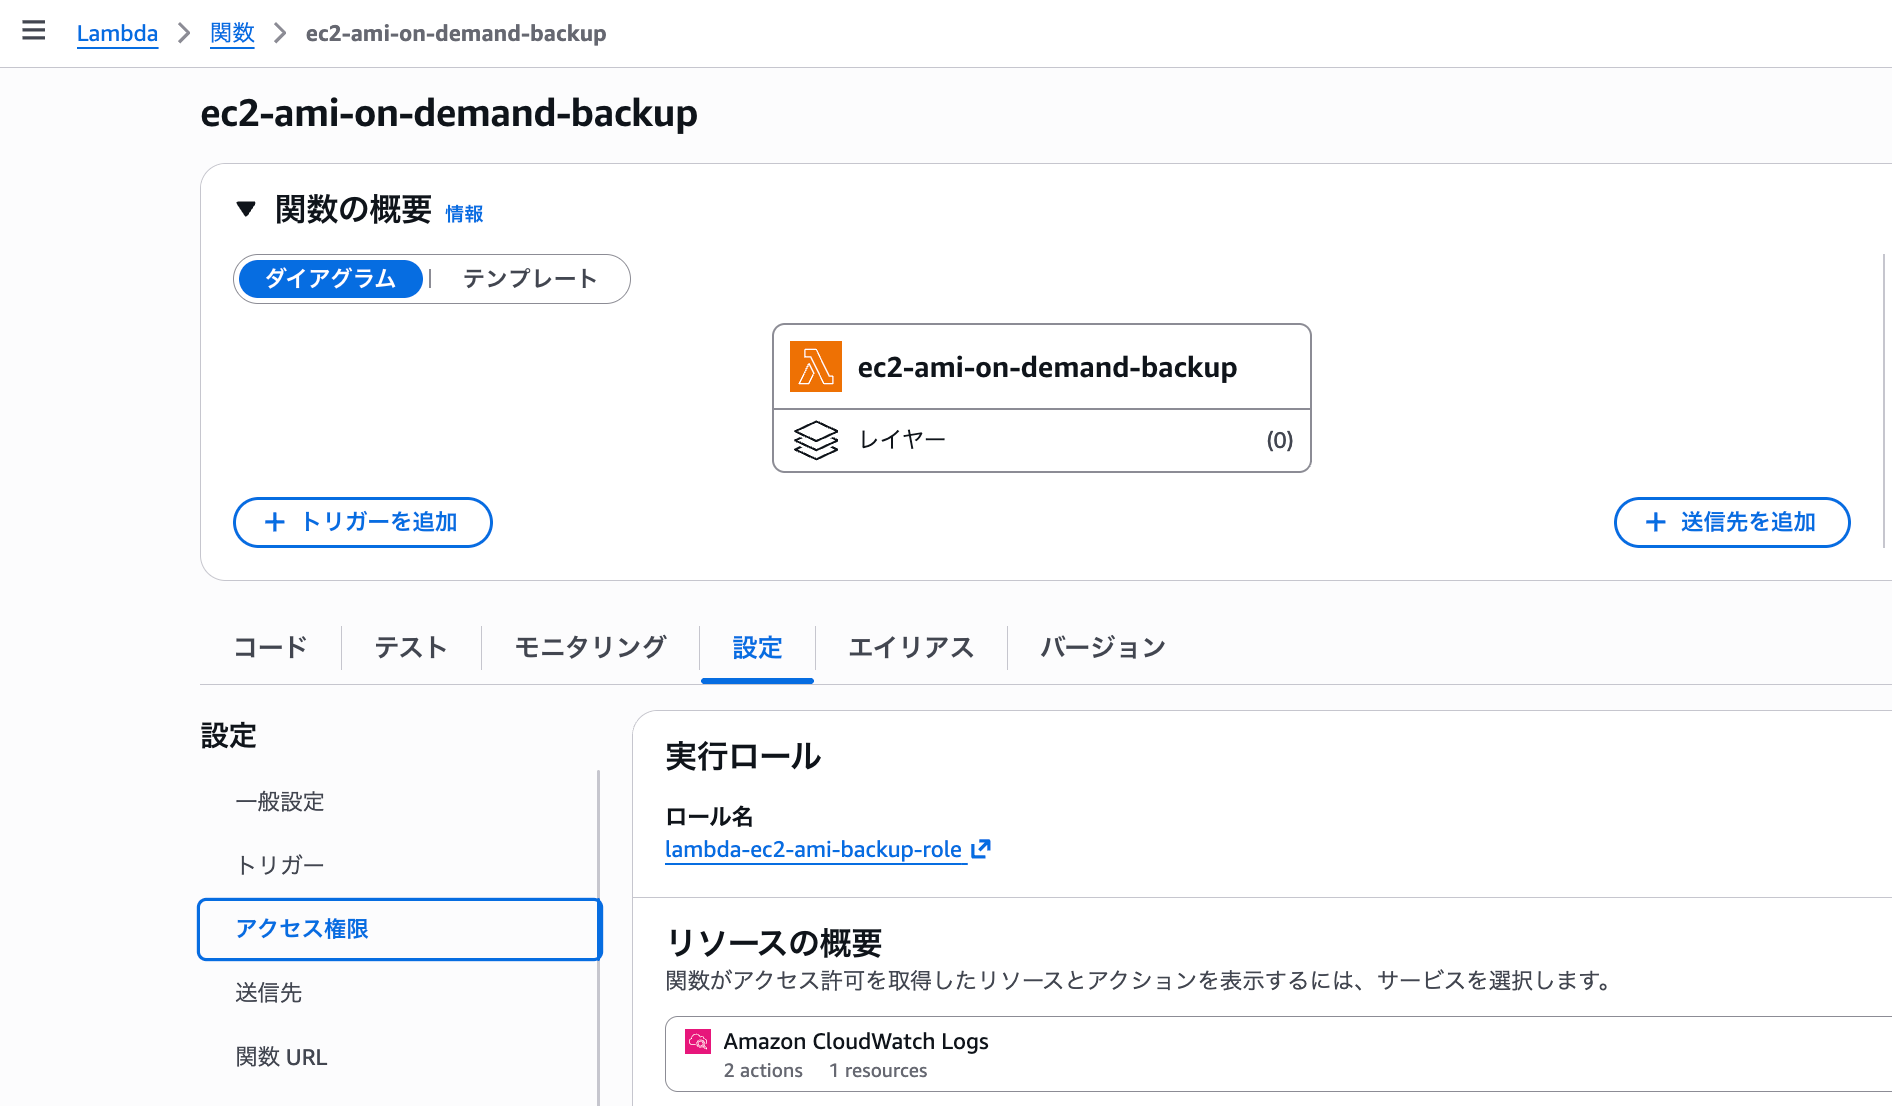The width and height of the screenshot is (1892, 1106).
Task: Click the 実行ロール heading
Action: (743, 757)
